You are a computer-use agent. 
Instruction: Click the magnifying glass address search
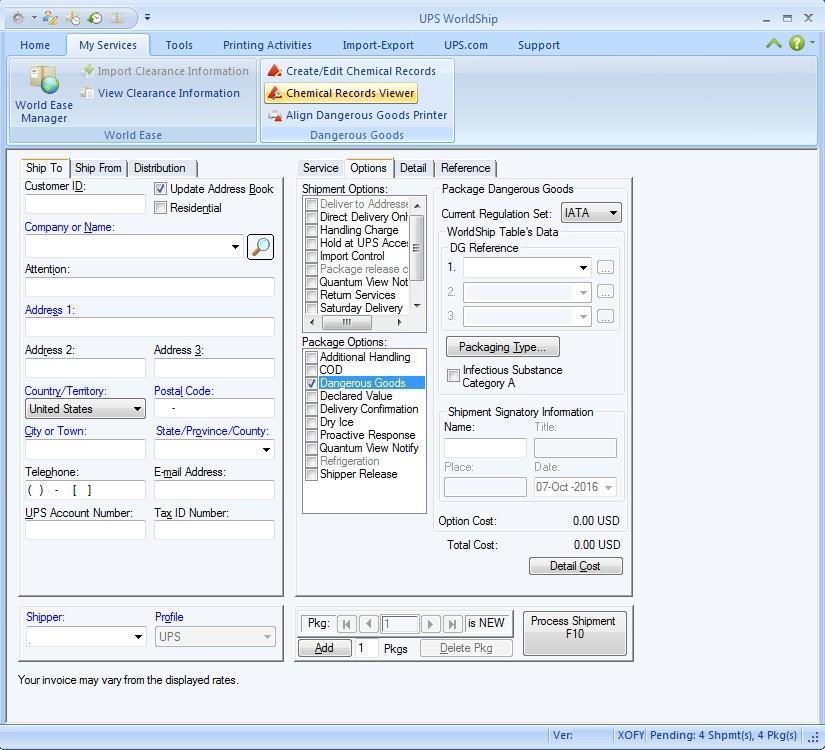pyautogui.click(x=260, y=246)
